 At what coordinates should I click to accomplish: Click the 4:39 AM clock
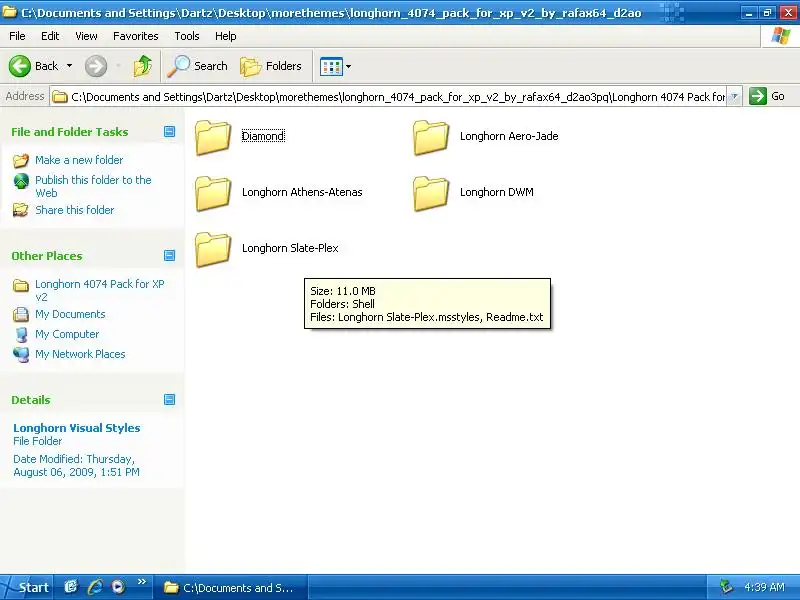(x=764, y=587)
